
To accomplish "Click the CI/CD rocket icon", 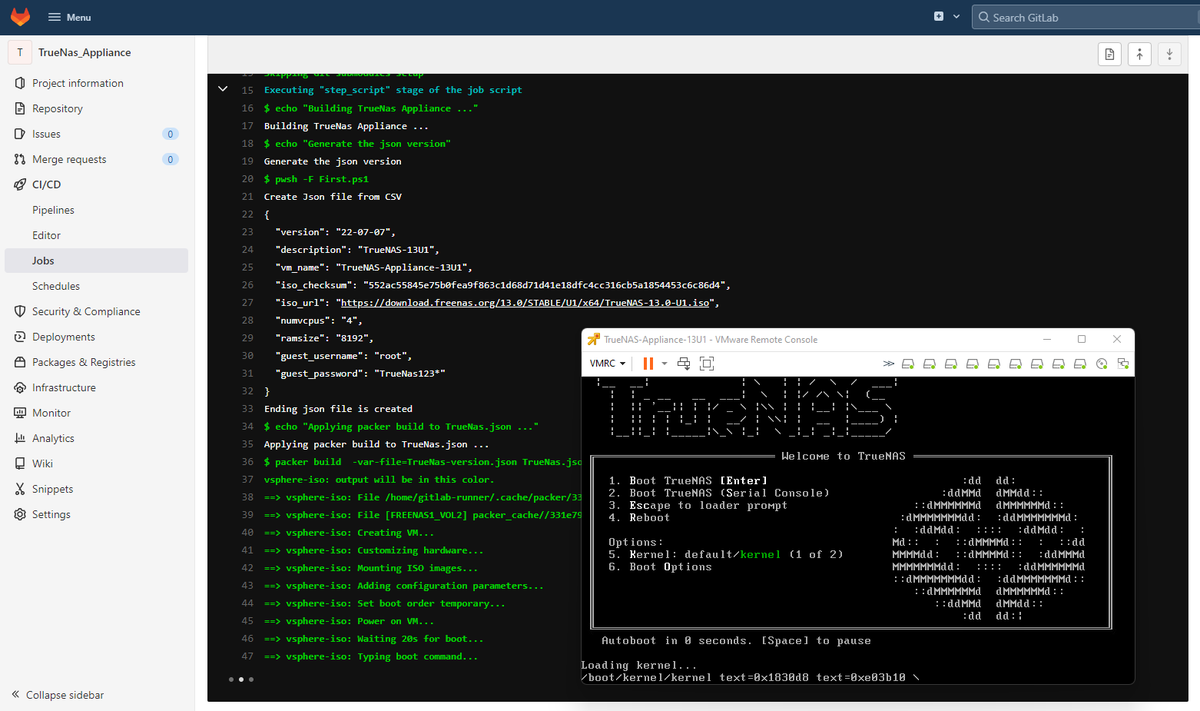I will click(x=20, y=184).
